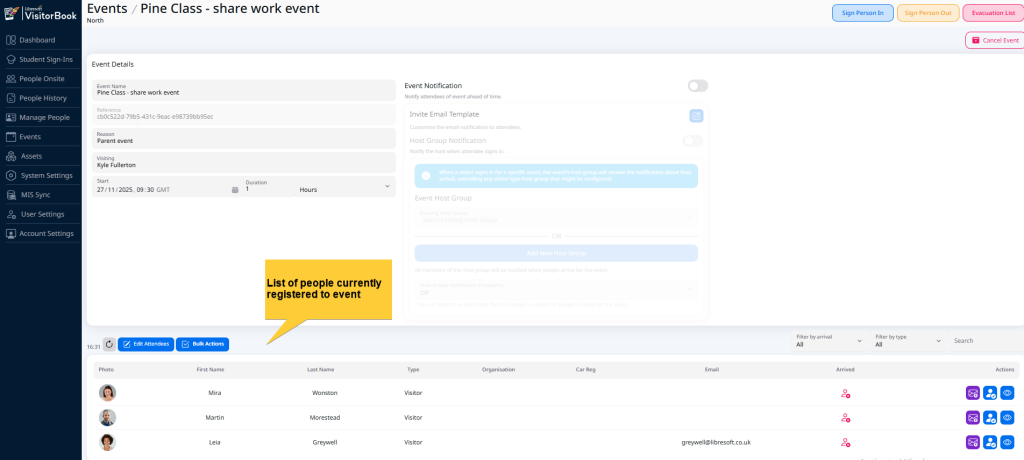
Task: Toggle Host Group Notification switch
Action: coord(692,141)
